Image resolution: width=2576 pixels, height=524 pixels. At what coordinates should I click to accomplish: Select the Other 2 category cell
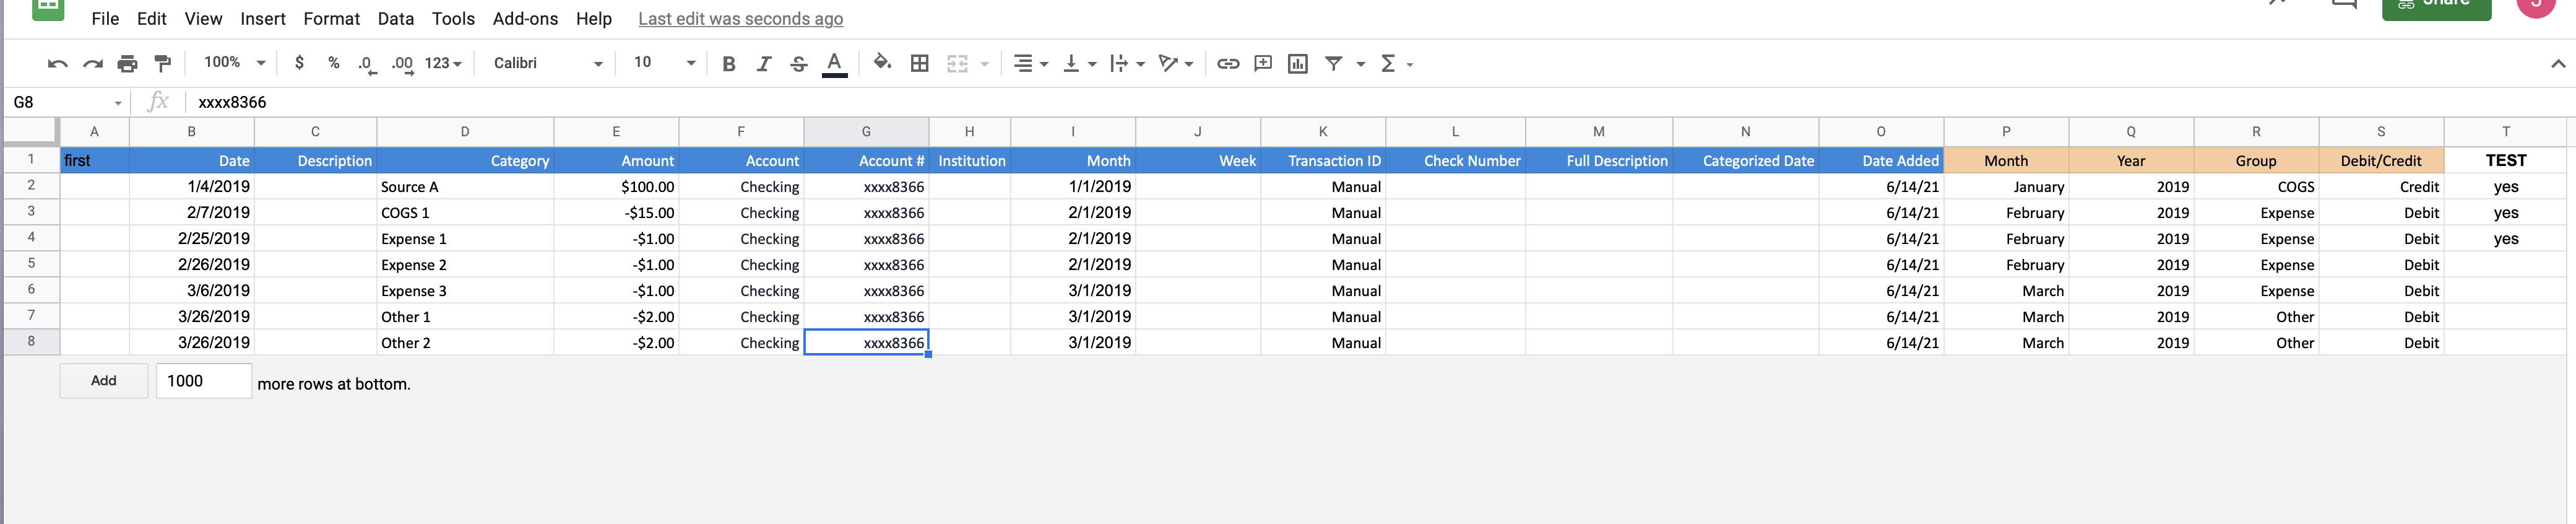[x=465, y=343]
